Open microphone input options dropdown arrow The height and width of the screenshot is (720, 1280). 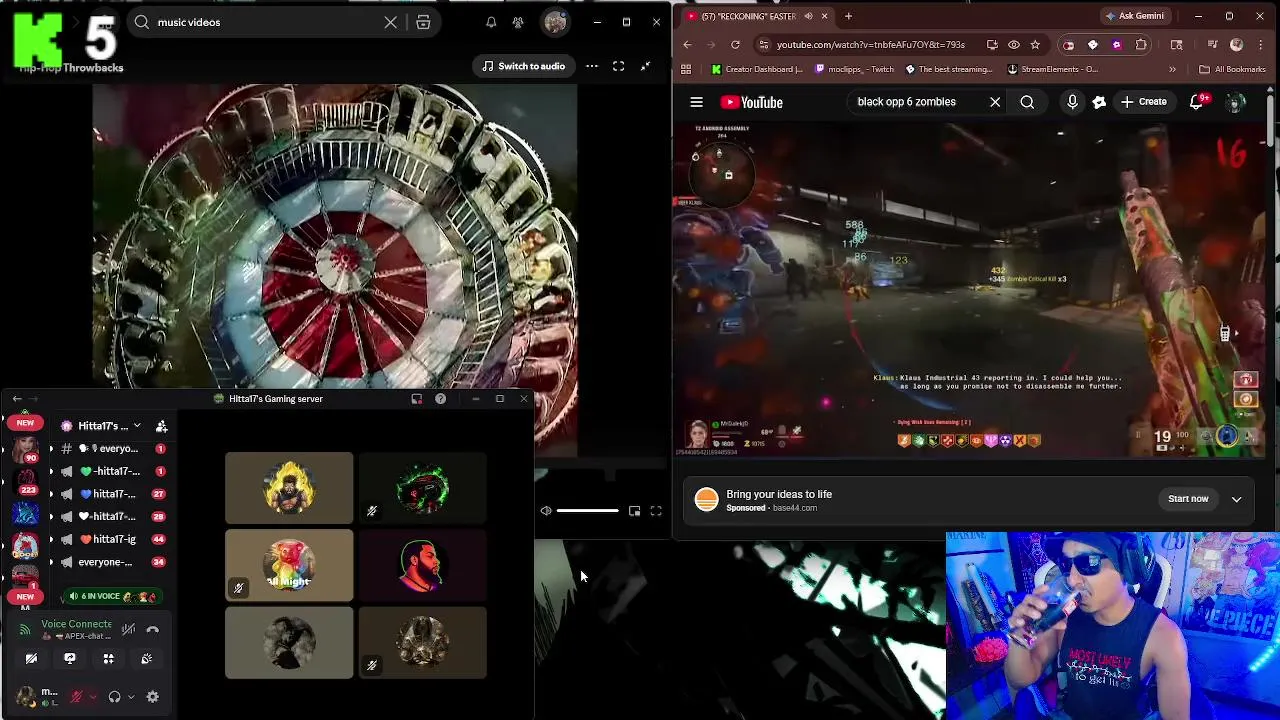tap(93, 697)
